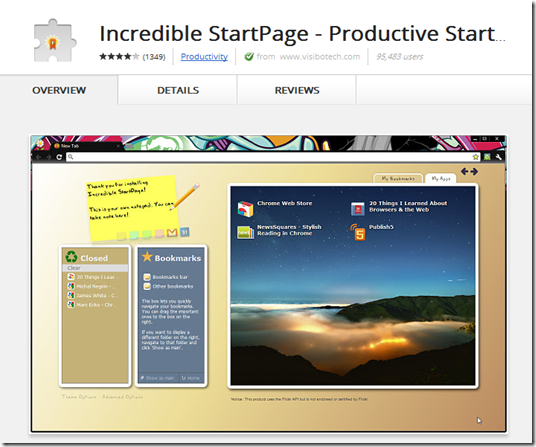The height and width of the screenshot is (447, 536).
Task: Reopen closed tab 'James White'
Action: click(92, 296)
